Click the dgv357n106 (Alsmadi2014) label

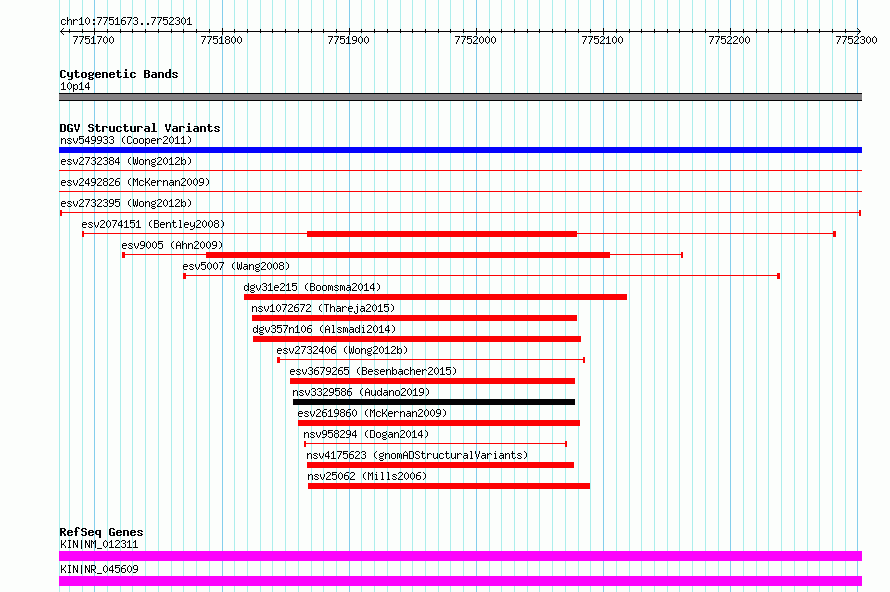tap(324, 329)
